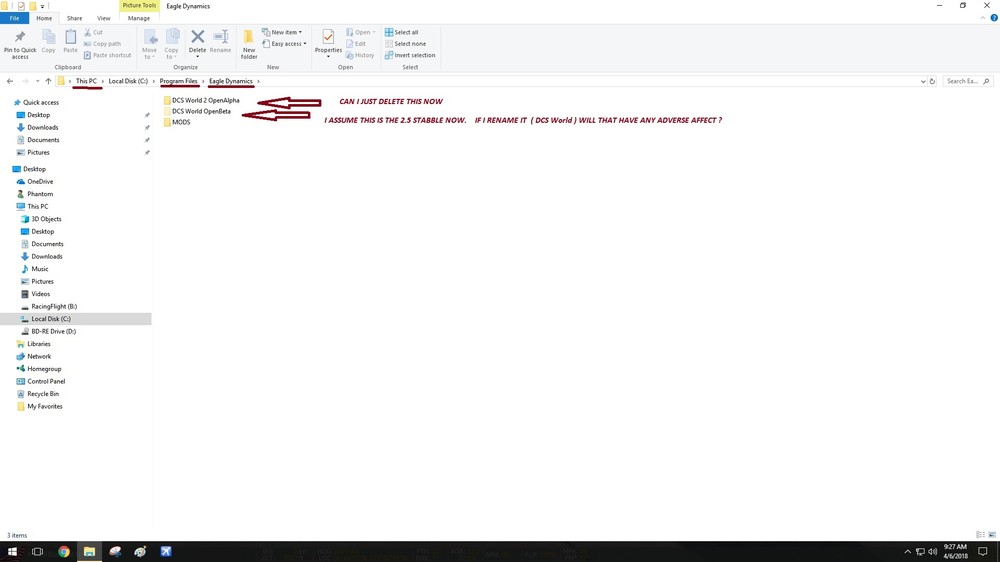Switch to the View ribbon tab

(103, 18)
